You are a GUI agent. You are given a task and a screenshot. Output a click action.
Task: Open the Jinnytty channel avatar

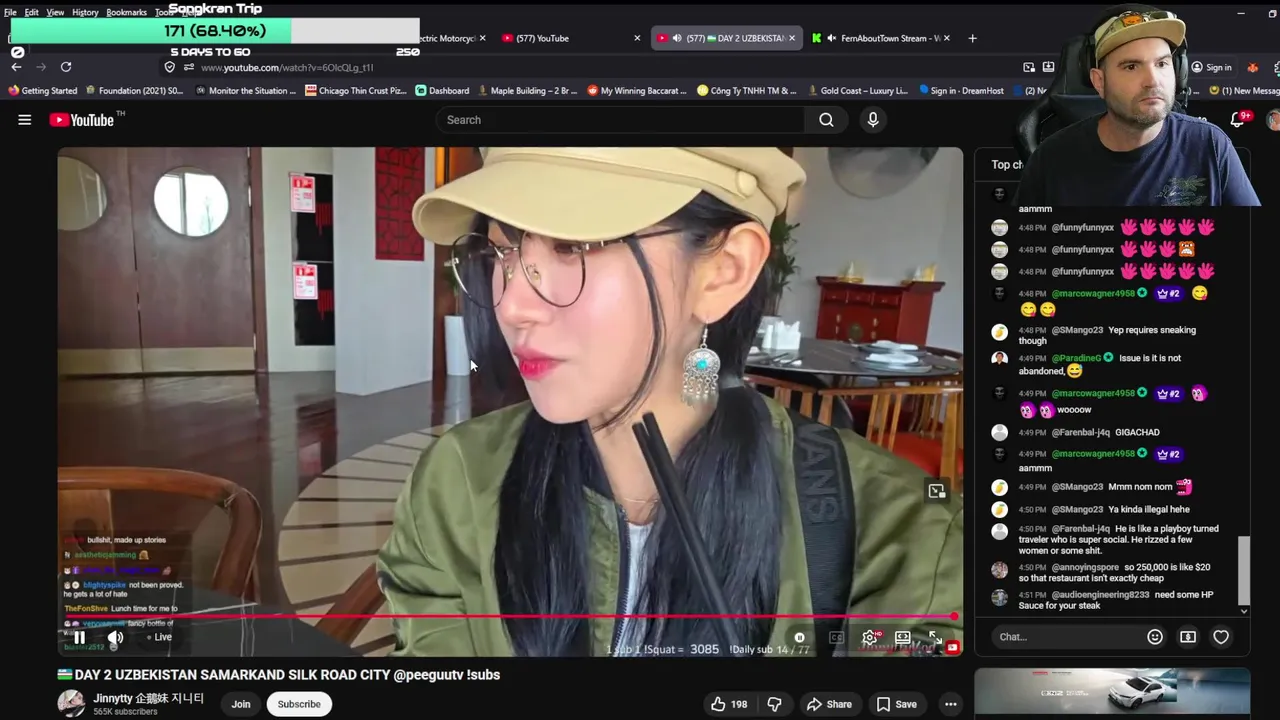pyautogui.click(x=71, y=703)
